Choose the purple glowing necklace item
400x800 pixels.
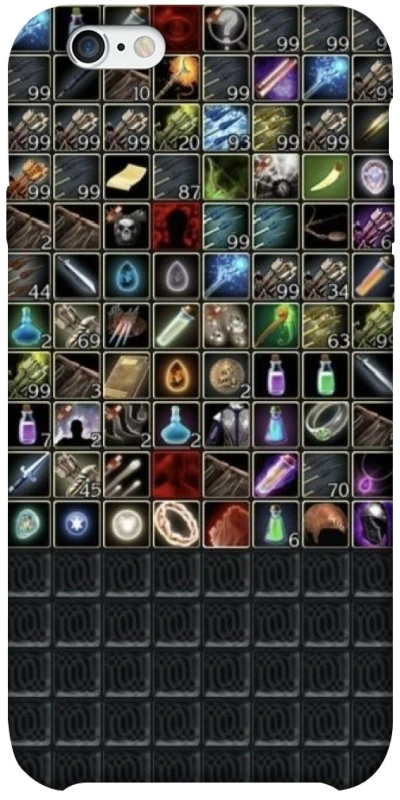[x=373, y=474]
